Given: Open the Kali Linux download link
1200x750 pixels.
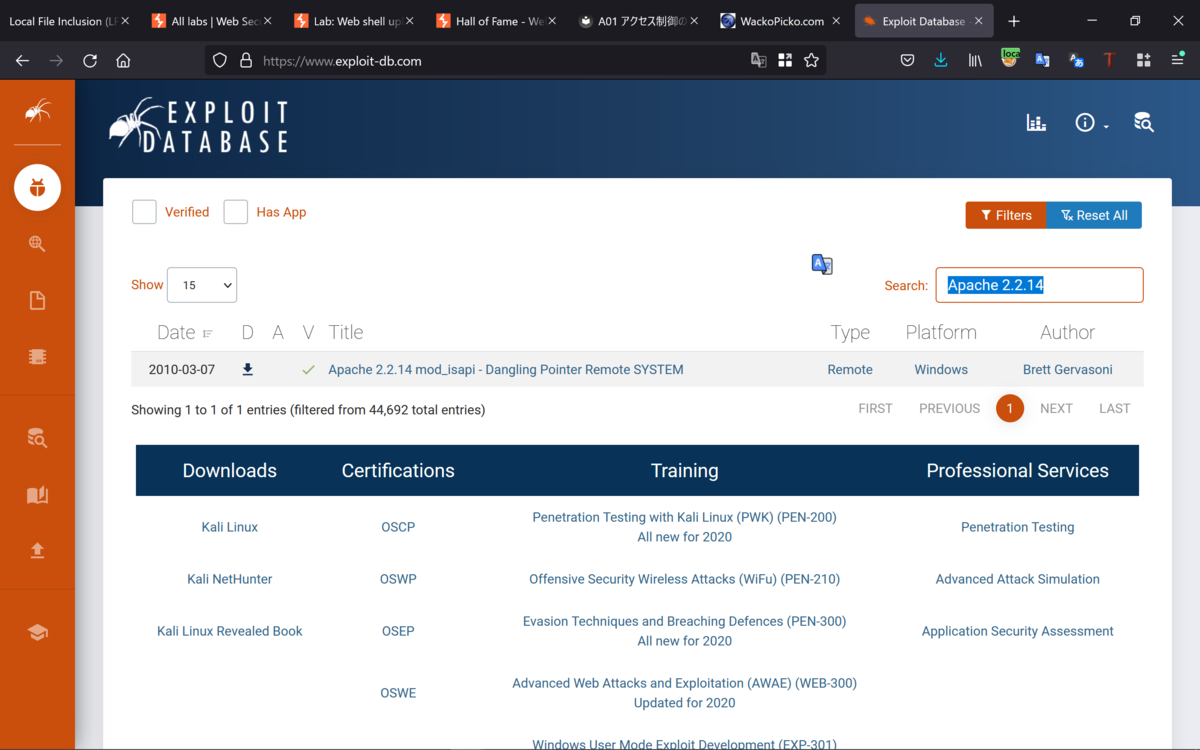Looking at the screenshot, I should [x=230, y=527].
